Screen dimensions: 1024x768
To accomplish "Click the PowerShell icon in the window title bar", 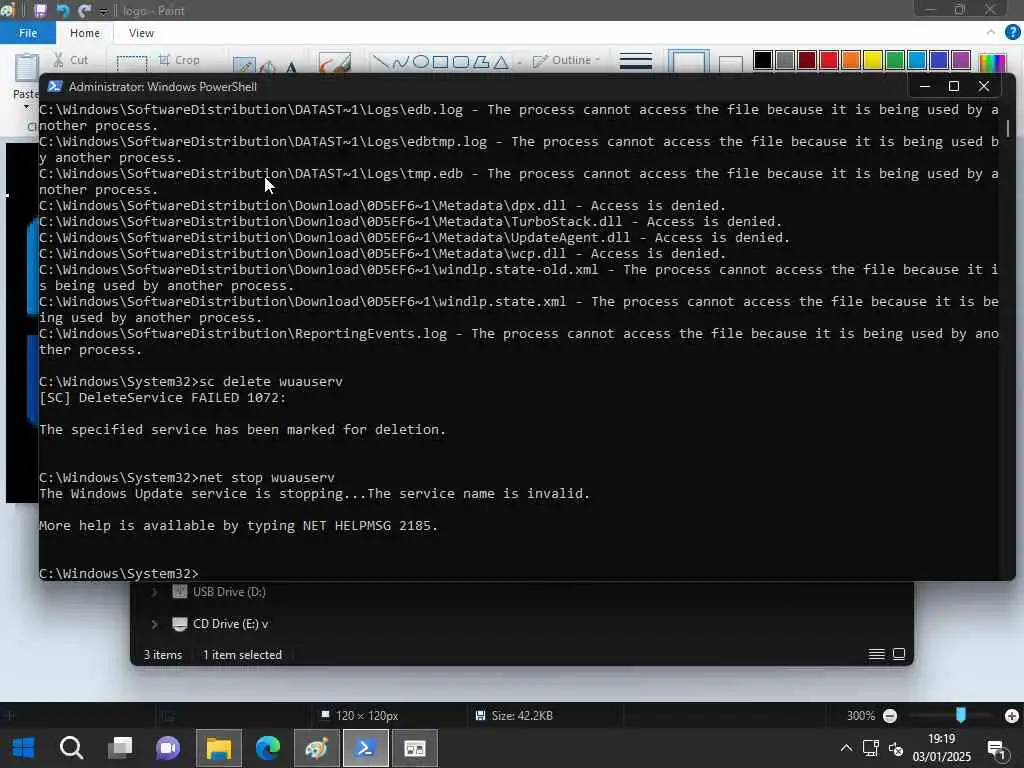I will pyautogui.click(x=55, y=87).
